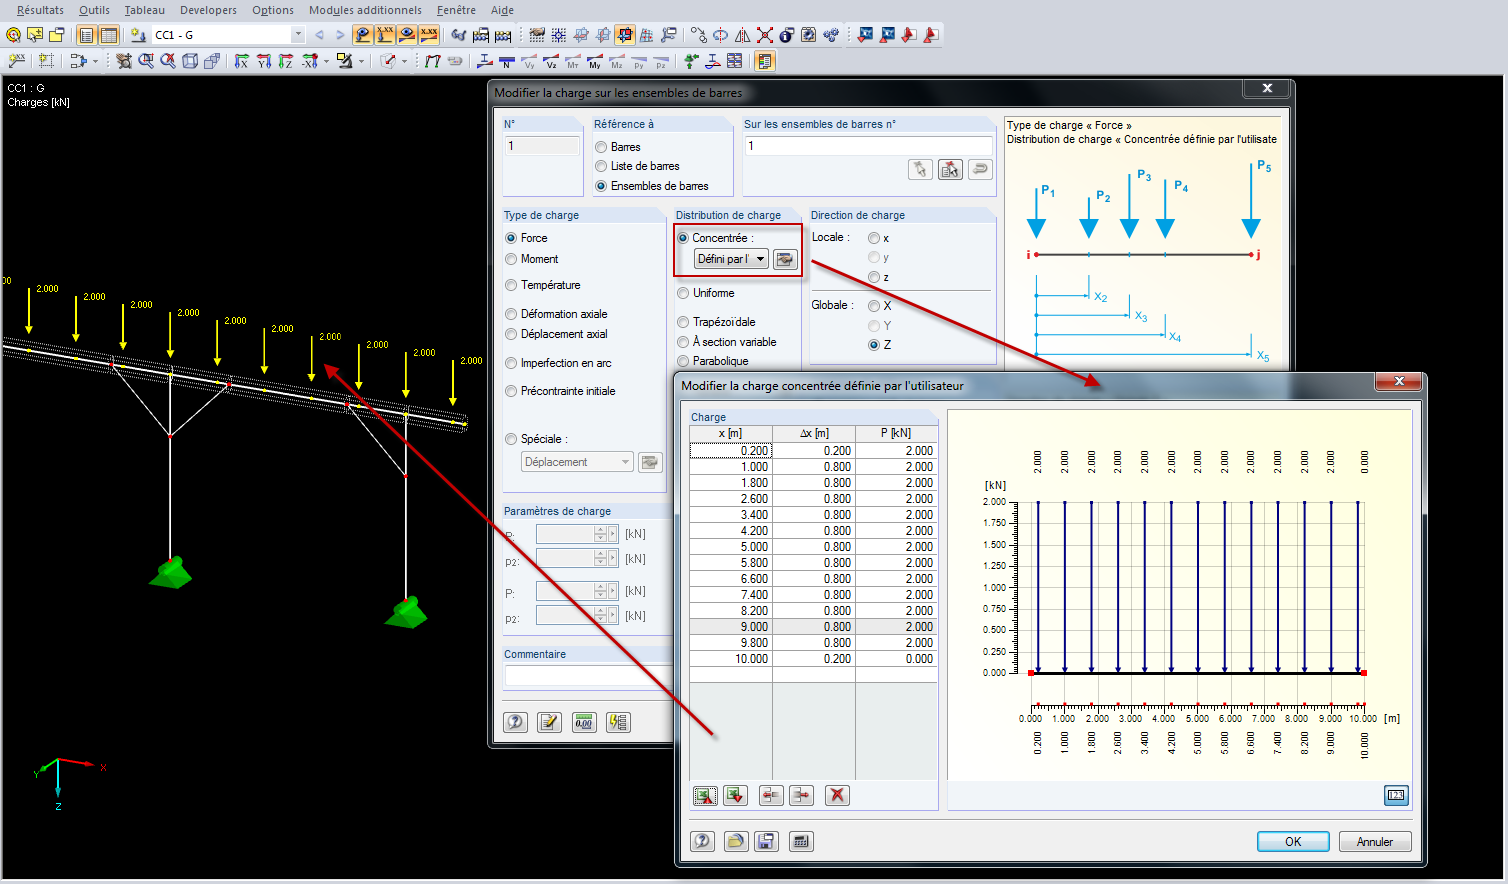Select the Ensembles de barres radio button
Screen dimensions: 1508x884
tap(601, 186)
